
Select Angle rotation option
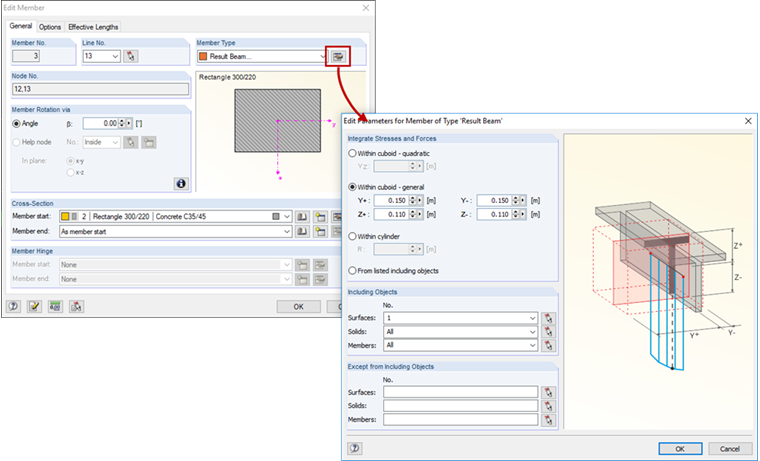click(16, 124)
